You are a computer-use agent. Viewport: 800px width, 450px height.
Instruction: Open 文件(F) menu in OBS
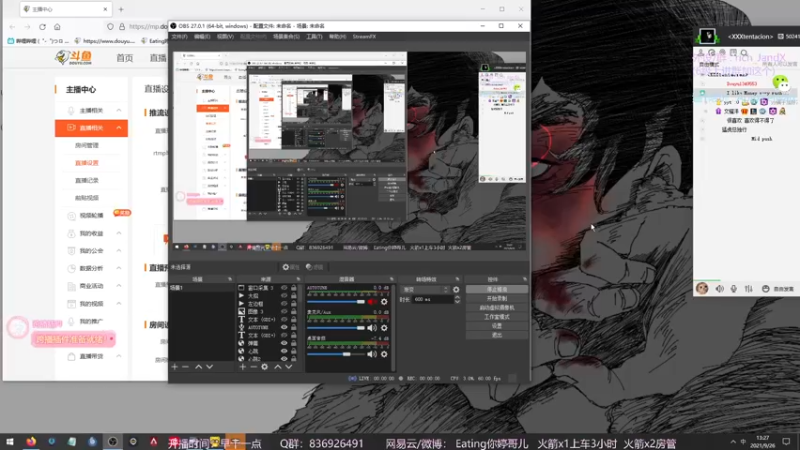(179, 37)
